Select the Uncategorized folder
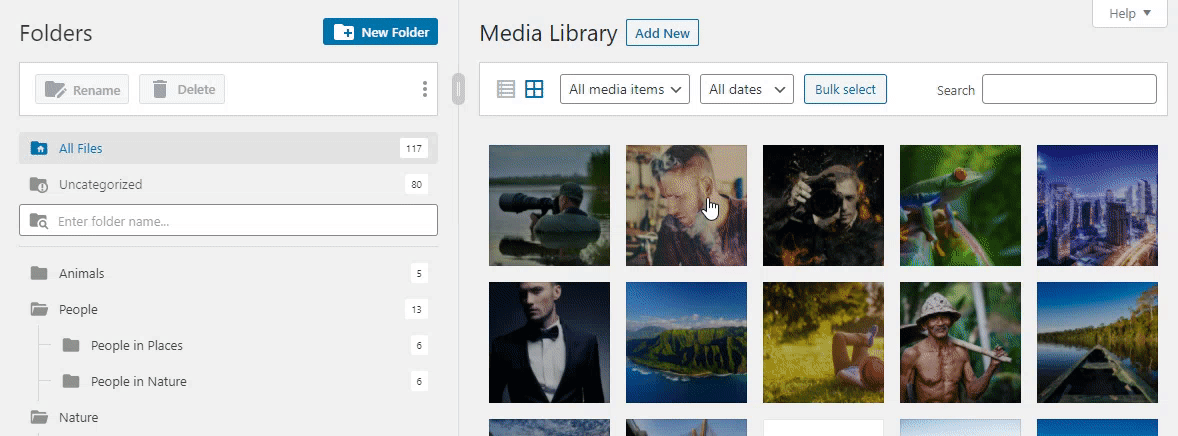1178x436 pixels. [228, 184]
